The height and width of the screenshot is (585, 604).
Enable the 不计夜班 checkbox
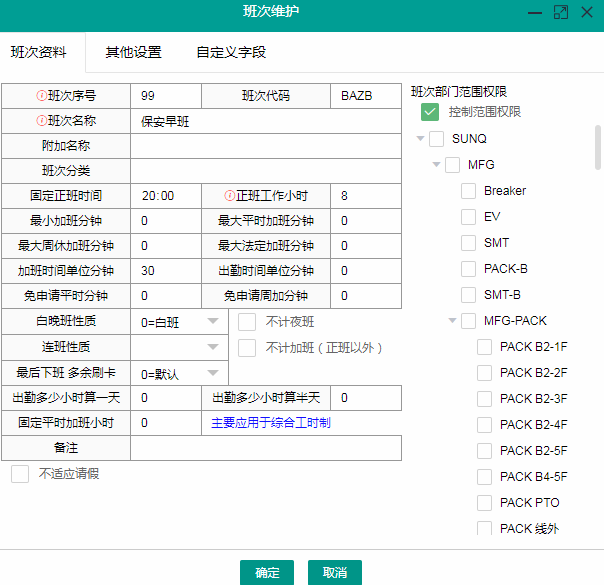248,322
